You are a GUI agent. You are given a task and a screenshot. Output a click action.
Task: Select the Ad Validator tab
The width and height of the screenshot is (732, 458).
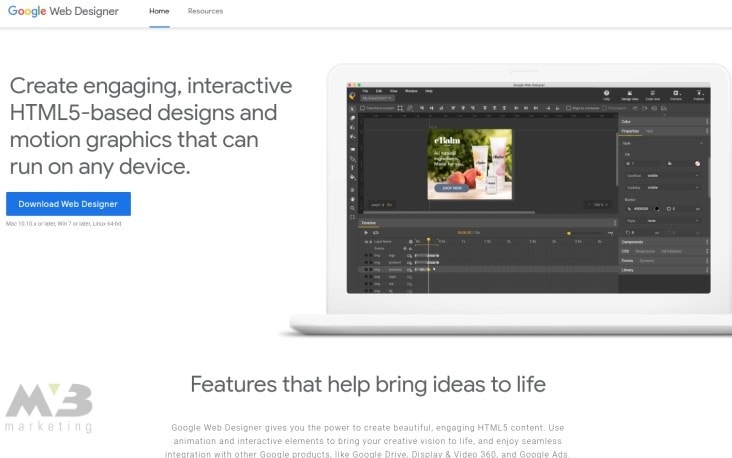point(671,251)
